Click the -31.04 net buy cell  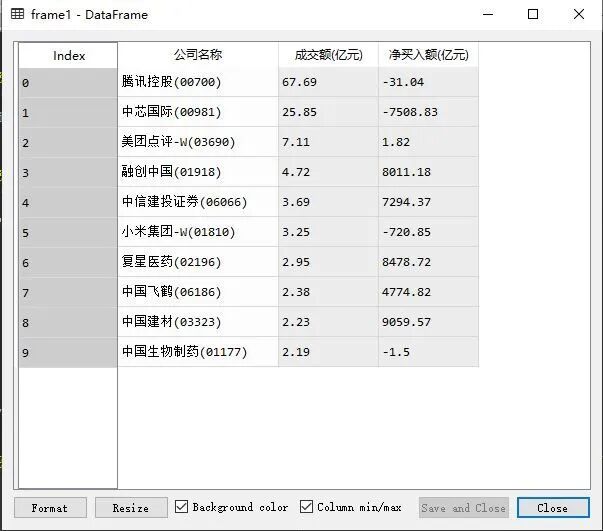click(x=428, y=82)
